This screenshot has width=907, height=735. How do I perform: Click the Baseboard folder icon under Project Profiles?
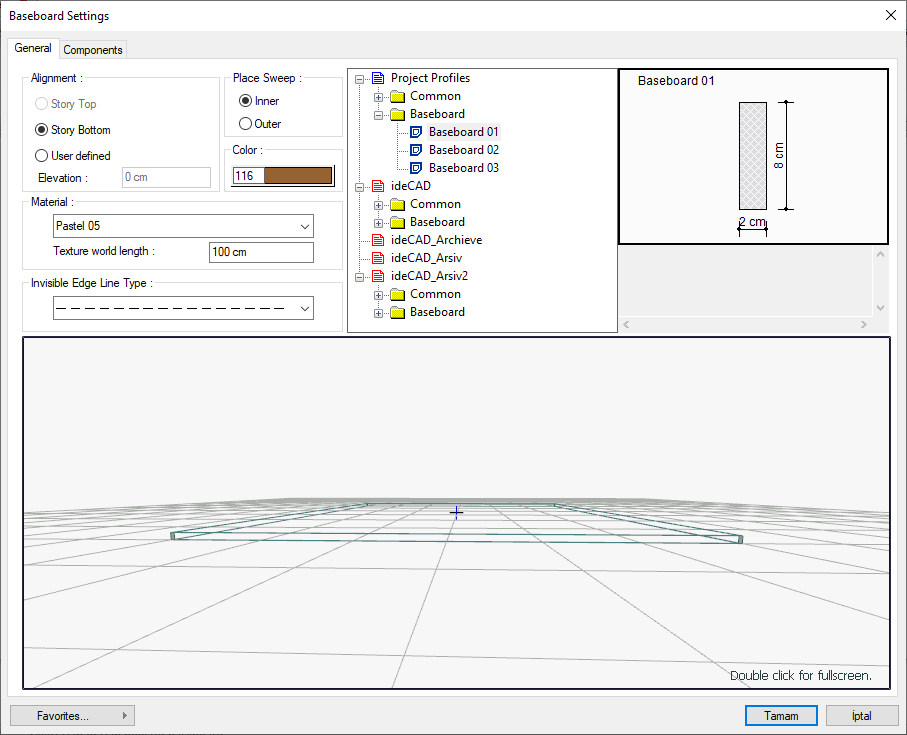397,114
